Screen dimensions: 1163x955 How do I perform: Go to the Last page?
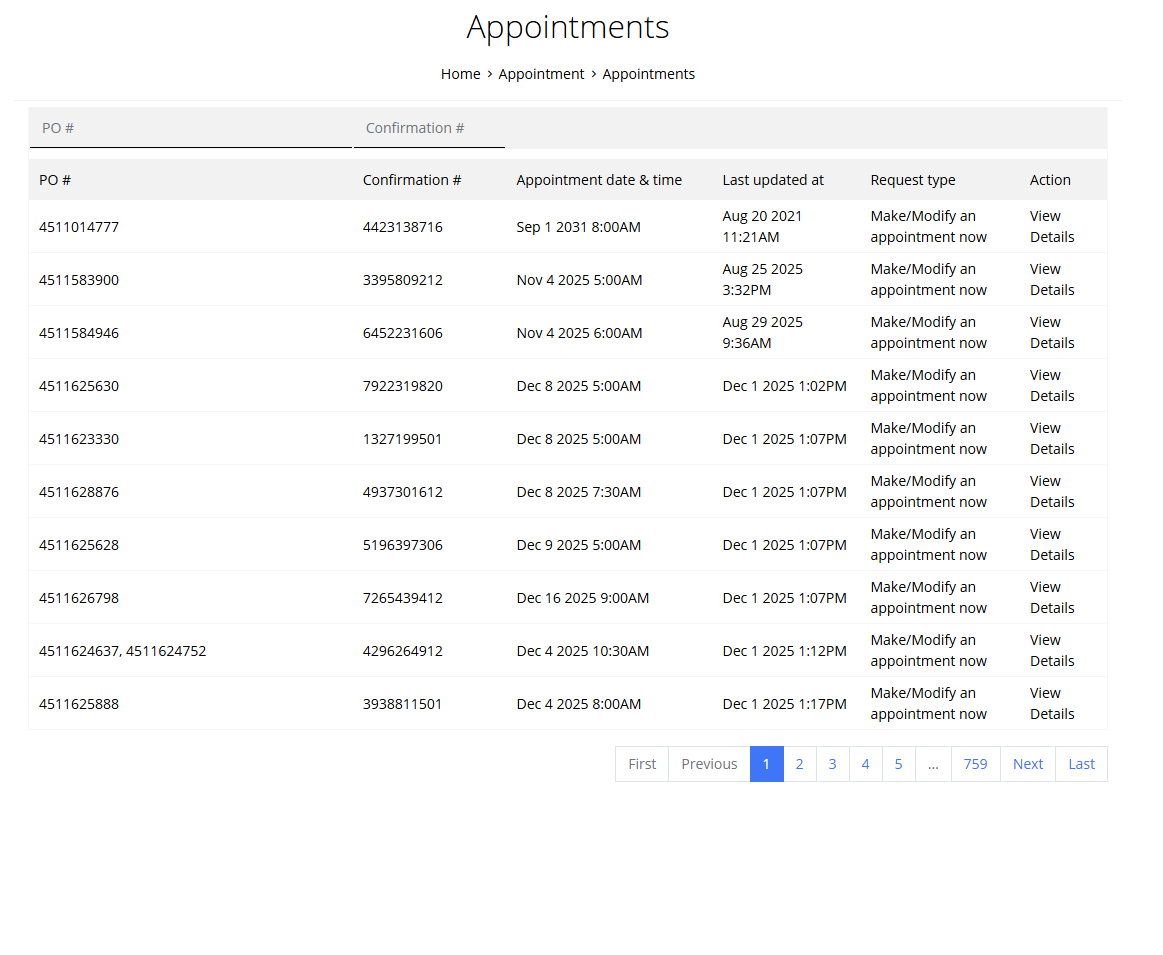tap(1081, 764)
